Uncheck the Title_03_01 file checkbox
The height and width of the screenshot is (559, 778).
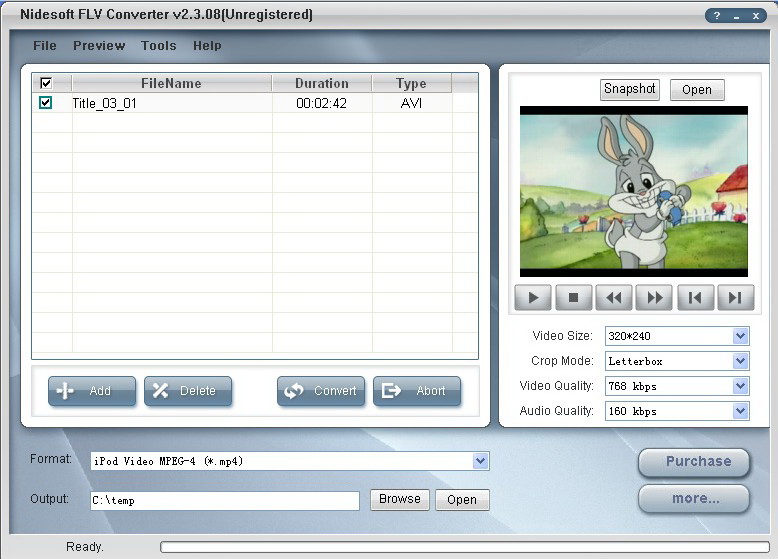point(45,103)
